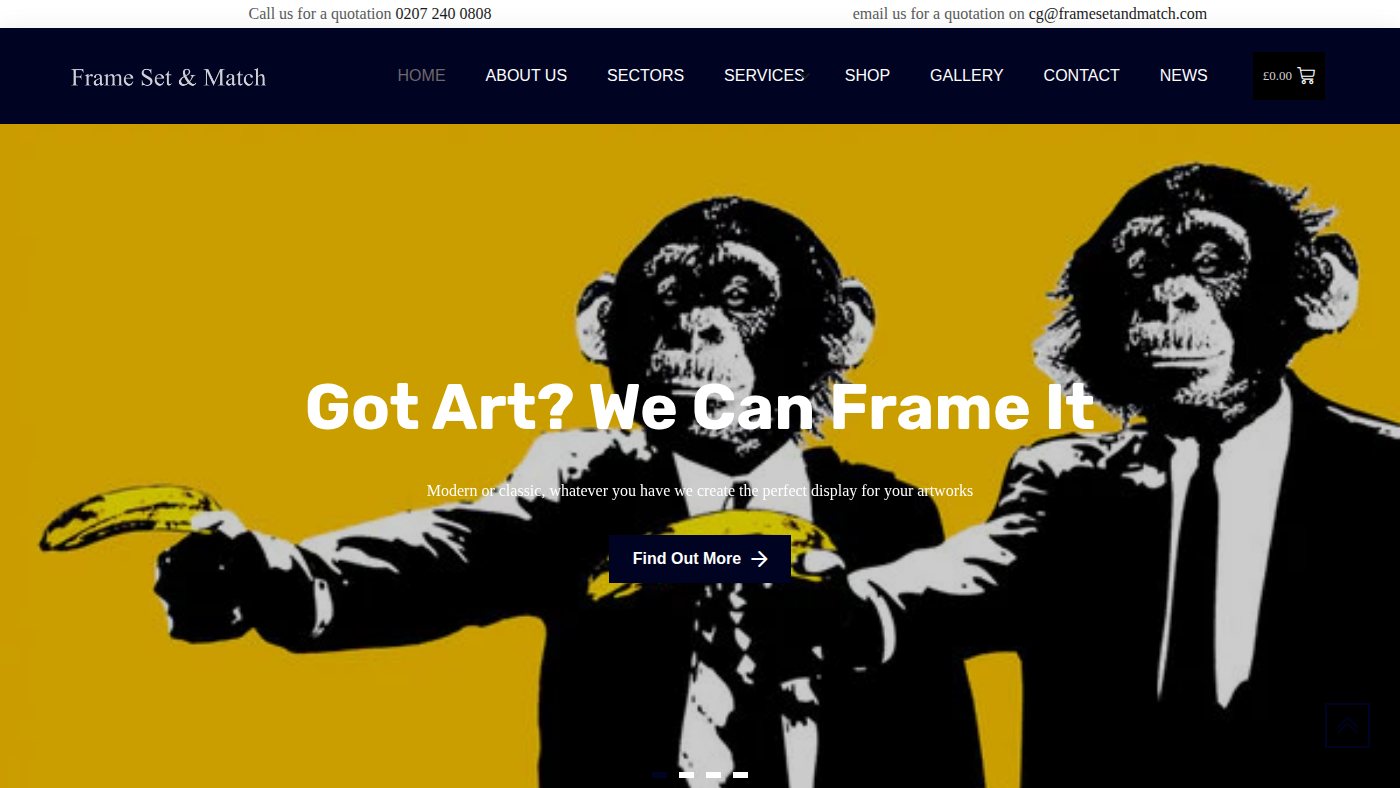Click the Modern or classic subtitle text
1400x788 pixels.
click(700, 491)
